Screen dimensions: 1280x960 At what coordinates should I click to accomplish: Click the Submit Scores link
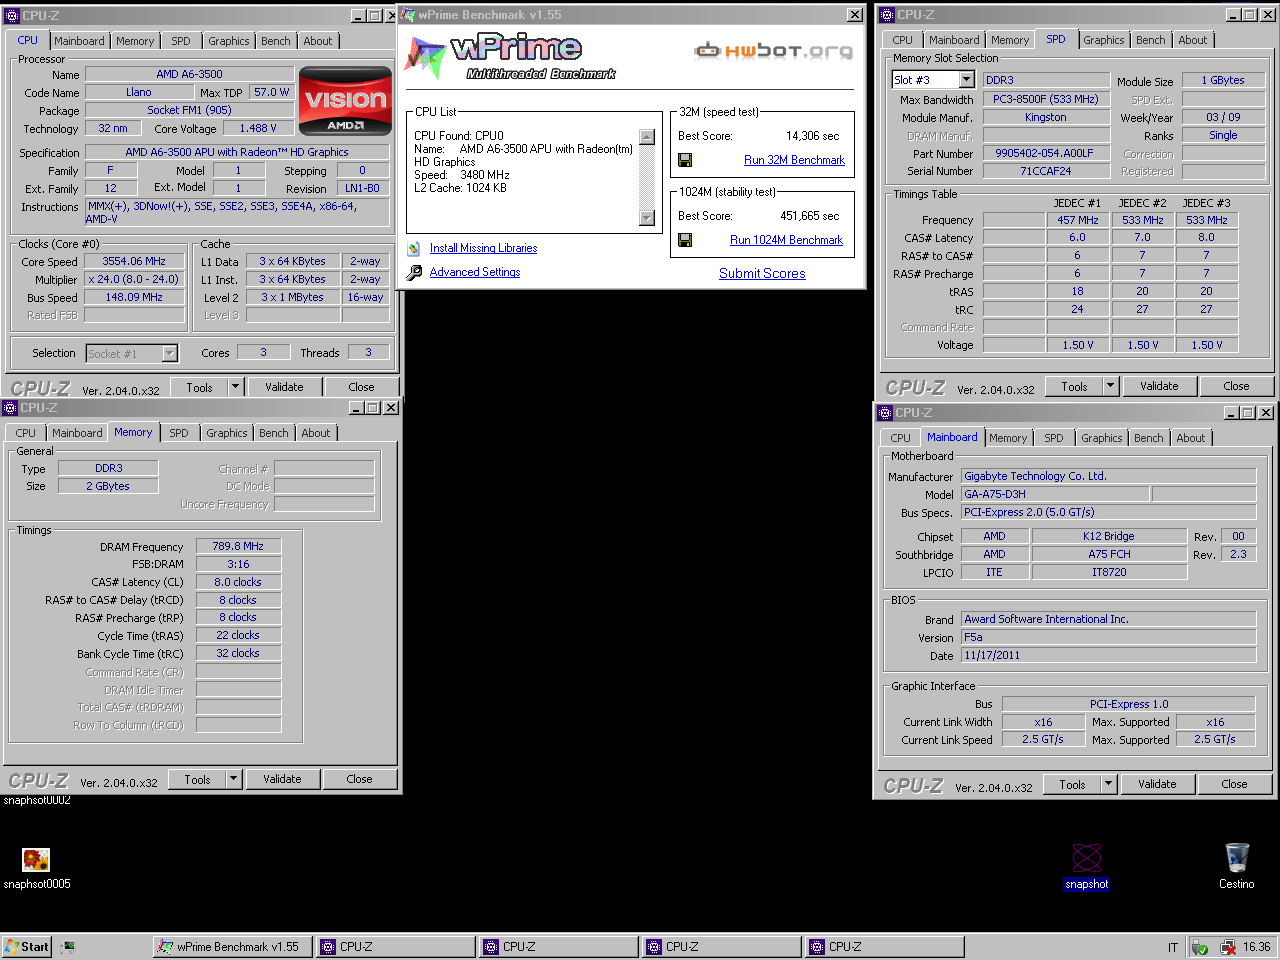pyautogui.click(x=762, y=273)
